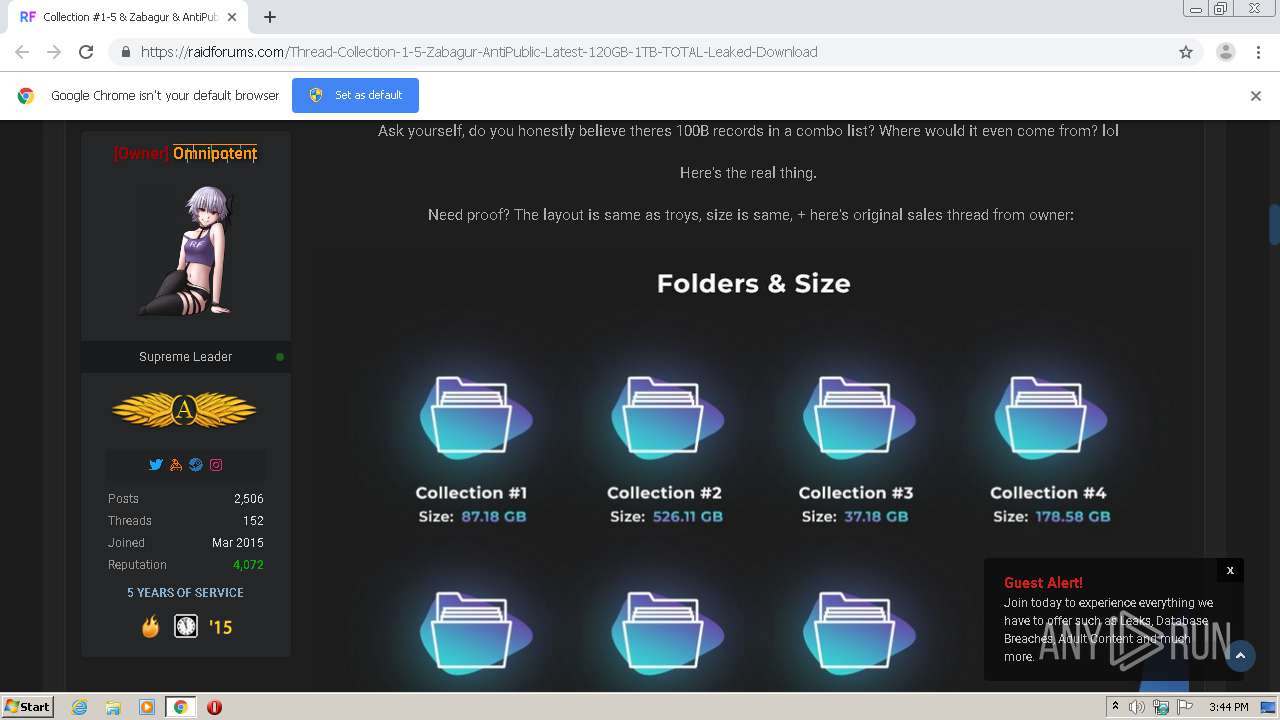The height and width of the screenshot is (720, 1280).
Task: Close the Guest Alert popup
Action: pyautogui.click(x=1230, y=570)
